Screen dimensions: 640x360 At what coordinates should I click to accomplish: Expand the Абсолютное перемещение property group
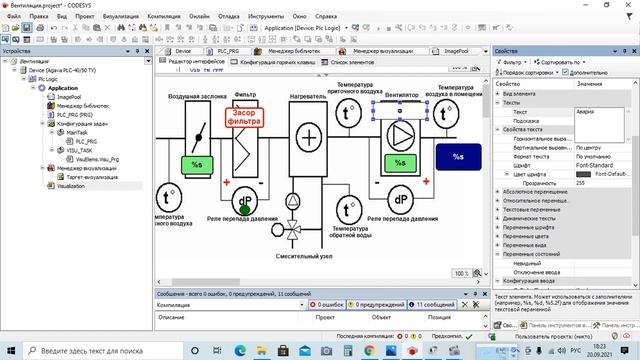498,191
